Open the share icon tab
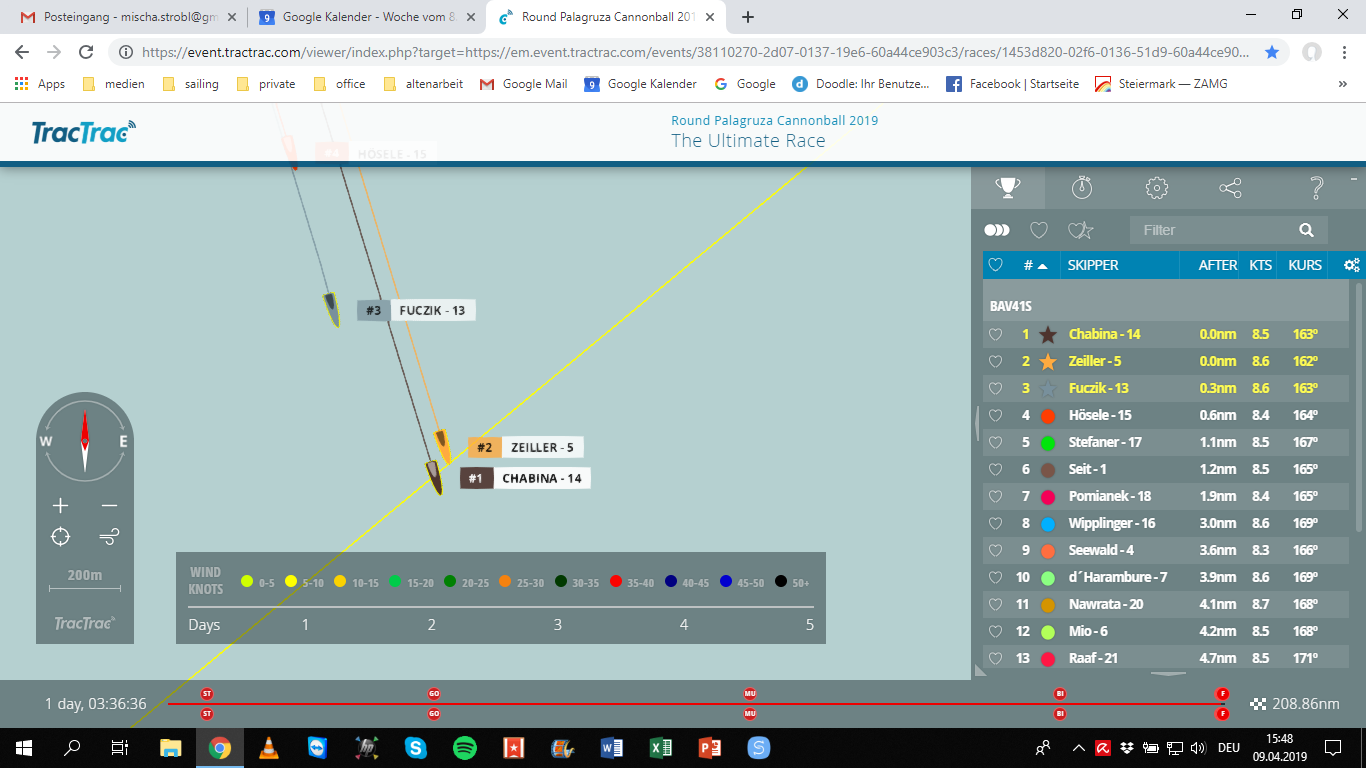The height and width of the screenshot is (768, 1366). coord(1231,187)
